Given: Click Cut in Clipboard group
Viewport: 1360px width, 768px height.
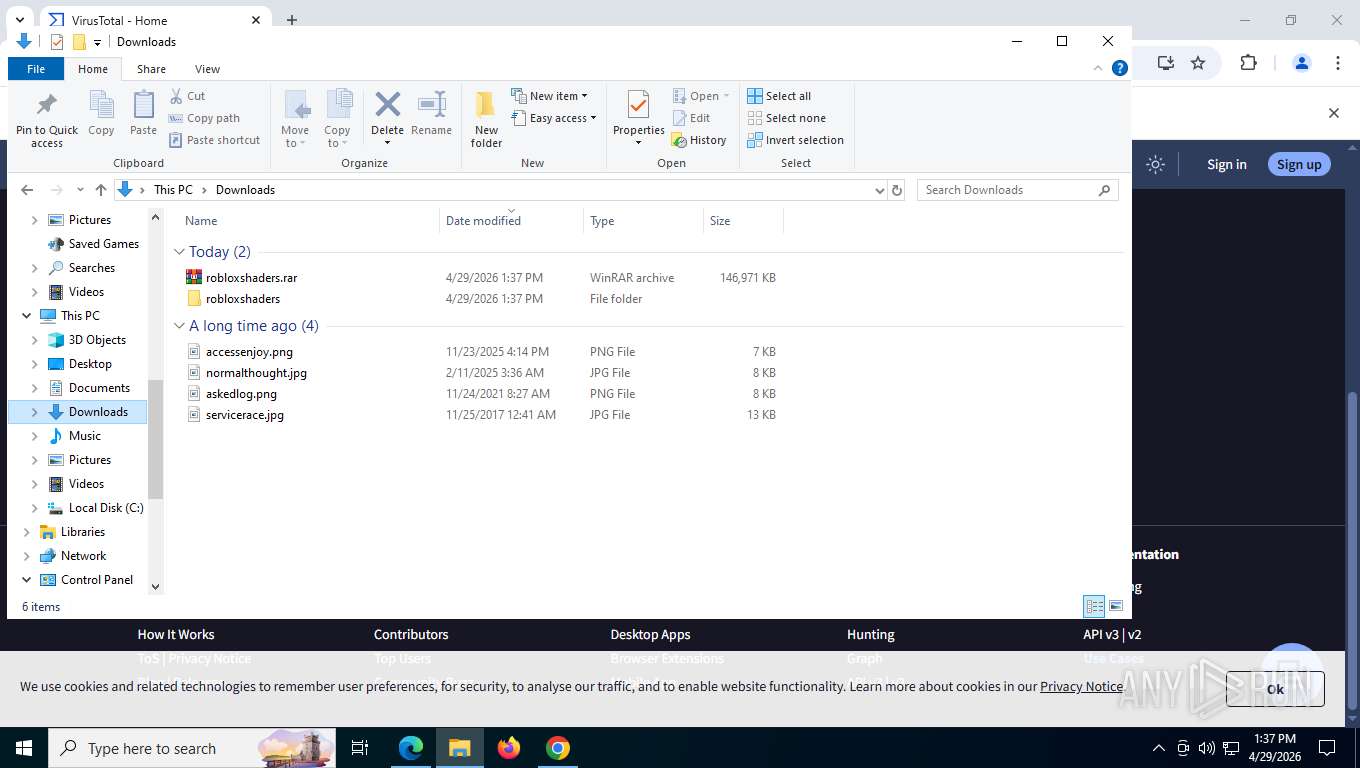Looking at the screenshot, I should coord(187,96).
